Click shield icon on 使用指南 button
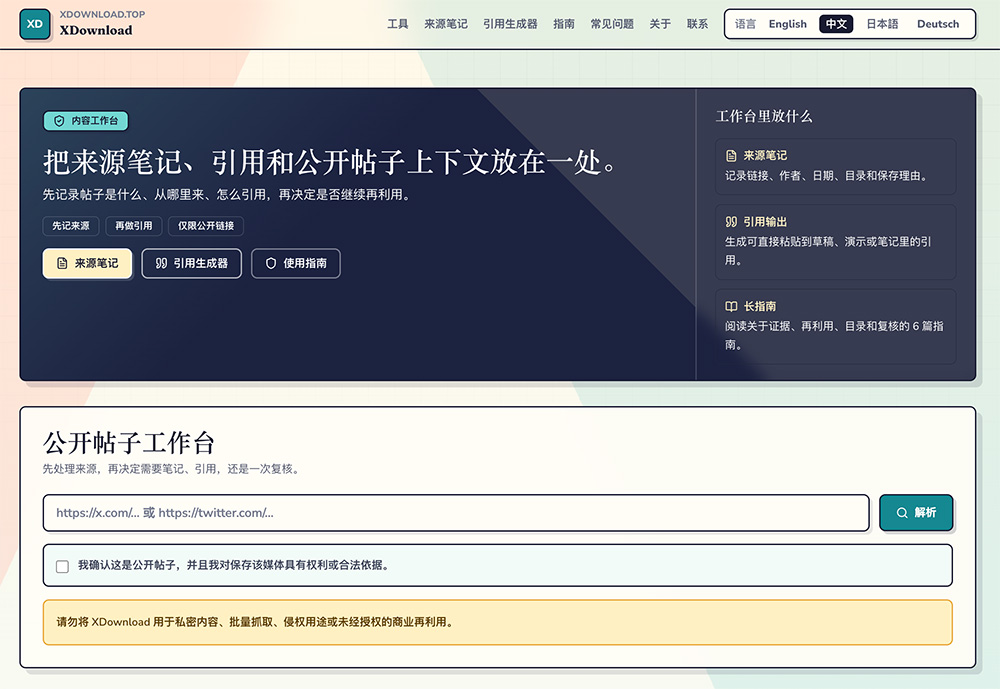Screen dimensions: 1000x689 coord(271,263)
